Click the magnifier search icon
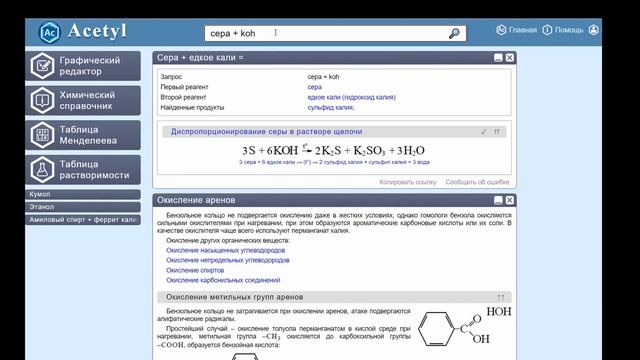The image size is (640, 360). [x=454, y=33]
